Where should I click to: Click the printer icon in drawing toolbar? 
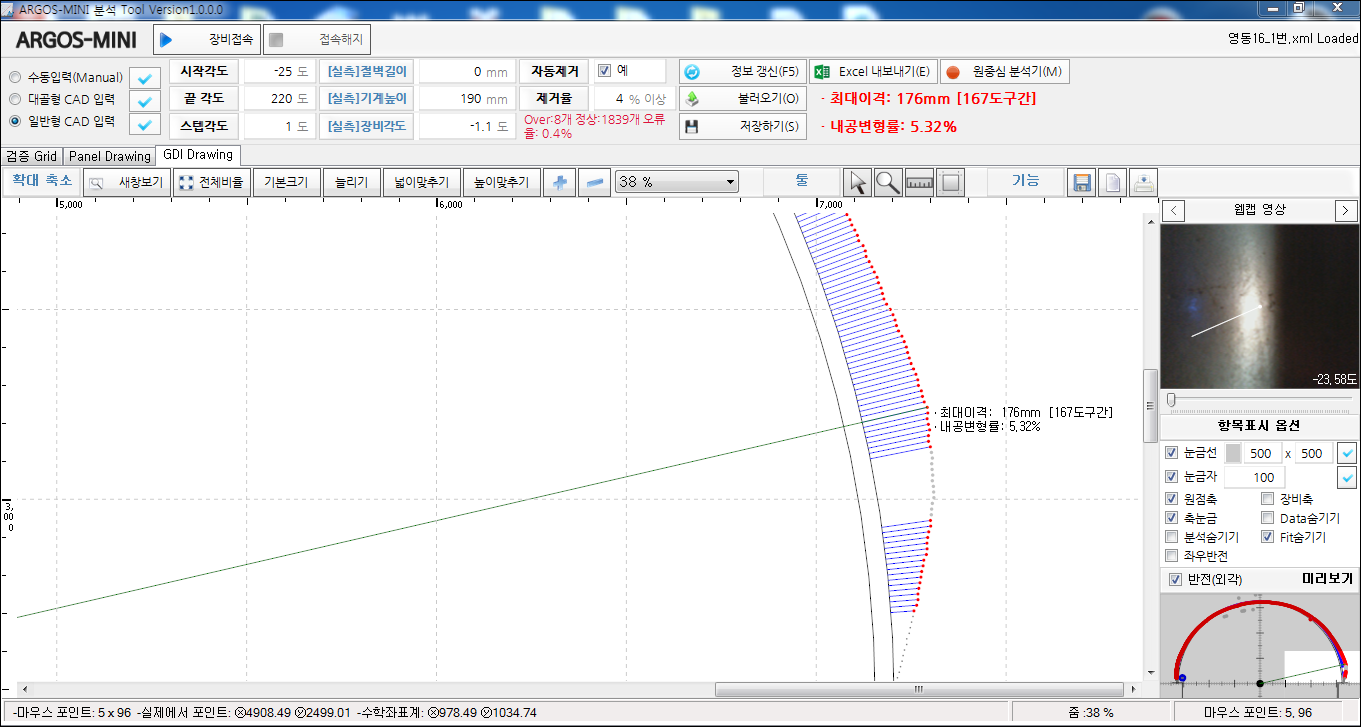1144,182
